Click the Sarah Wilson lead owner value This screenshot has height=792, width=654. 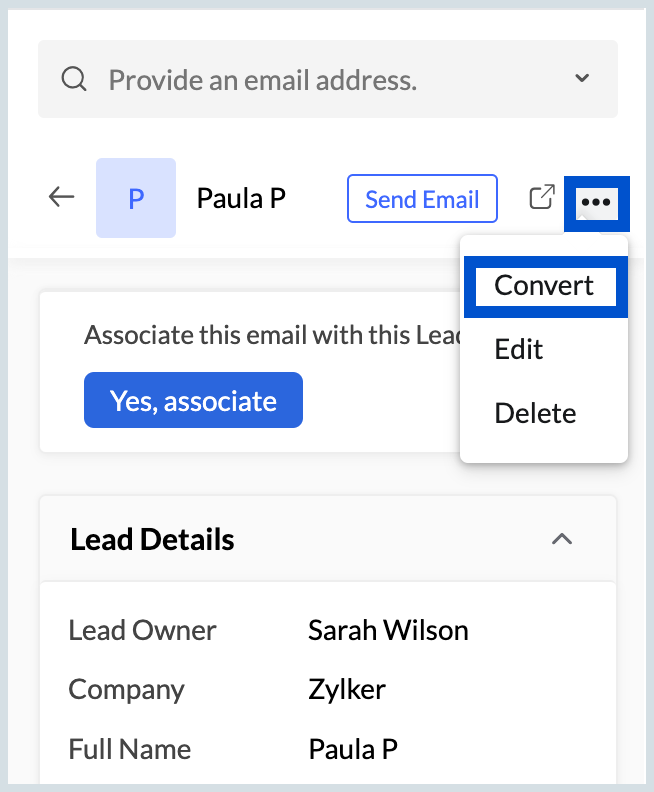pos(388,630)
